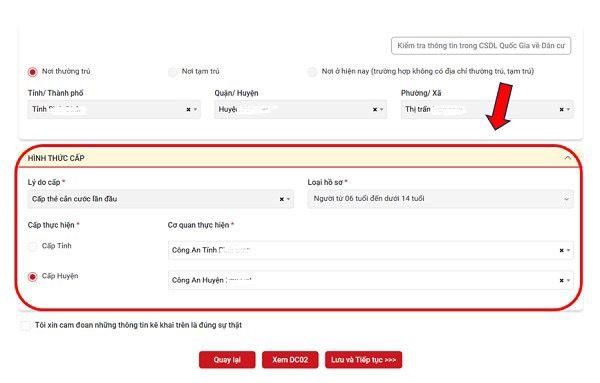This screenshot has width=600, height=383.
Task: Click Kiểm tra thông tin trong CSDL button
Action: 481,46
